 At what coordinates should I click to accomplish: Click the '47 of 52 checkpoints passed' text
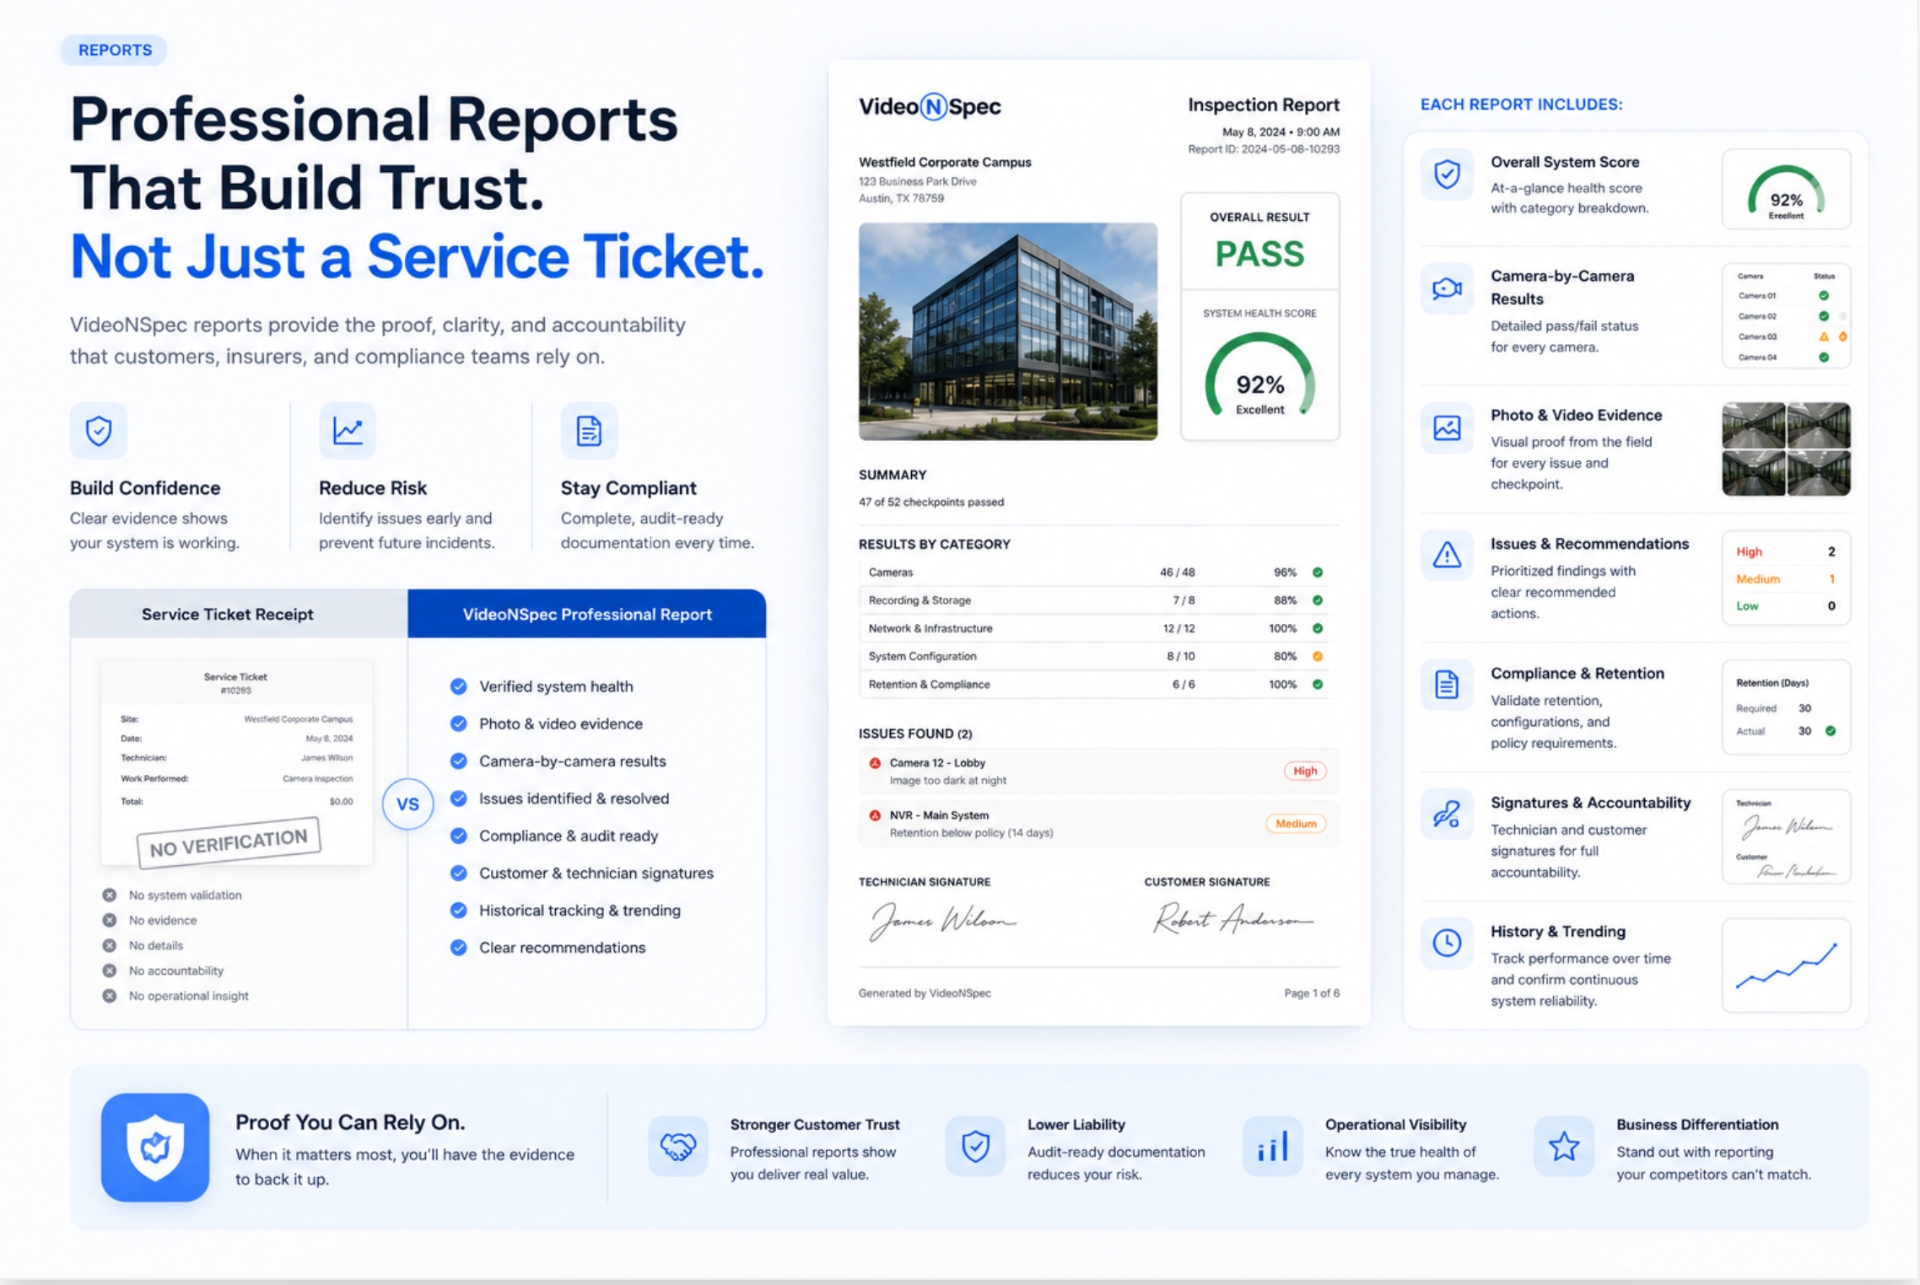coord(931,502)
